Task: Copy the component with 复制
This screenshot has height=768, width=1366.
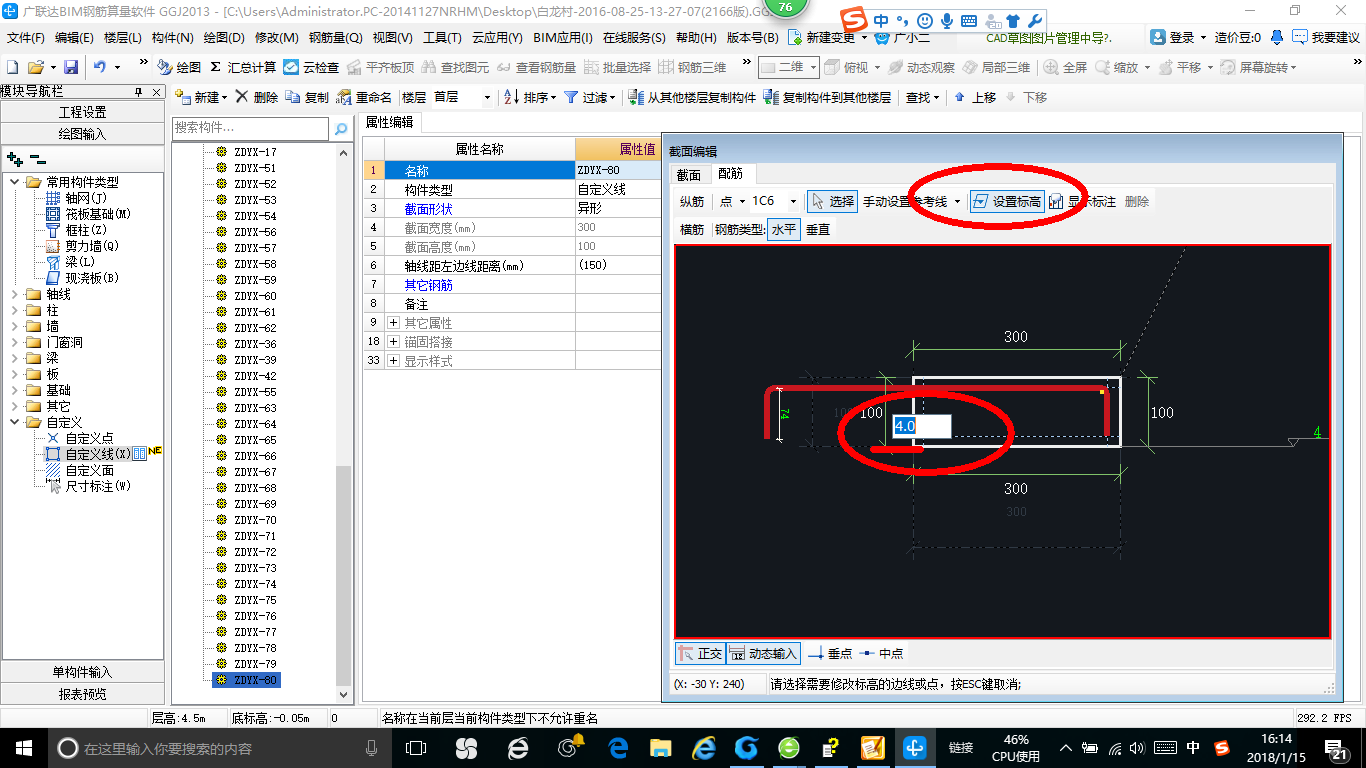Action: [307, 97]
